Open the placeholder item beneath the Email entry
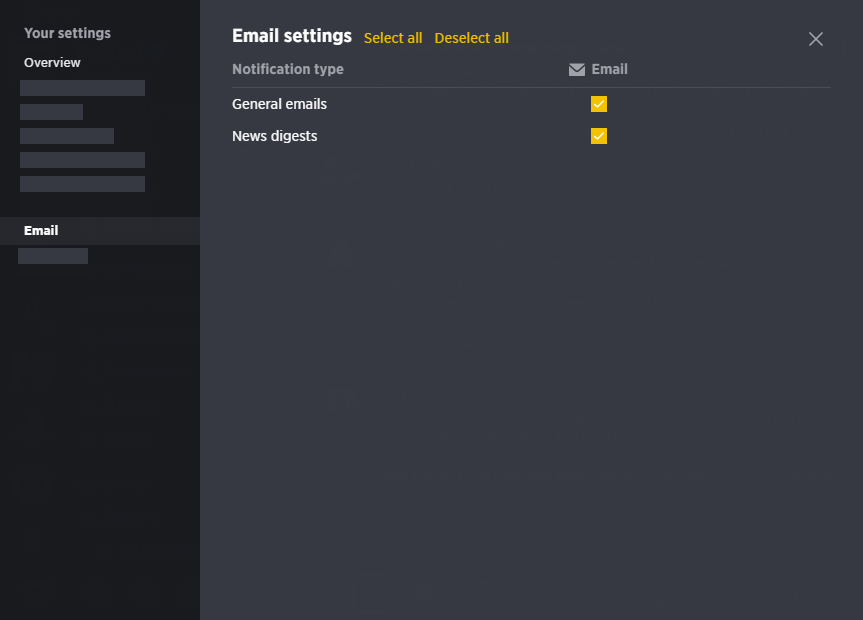Viewport: 863px width, 620px height. (53, 256)
